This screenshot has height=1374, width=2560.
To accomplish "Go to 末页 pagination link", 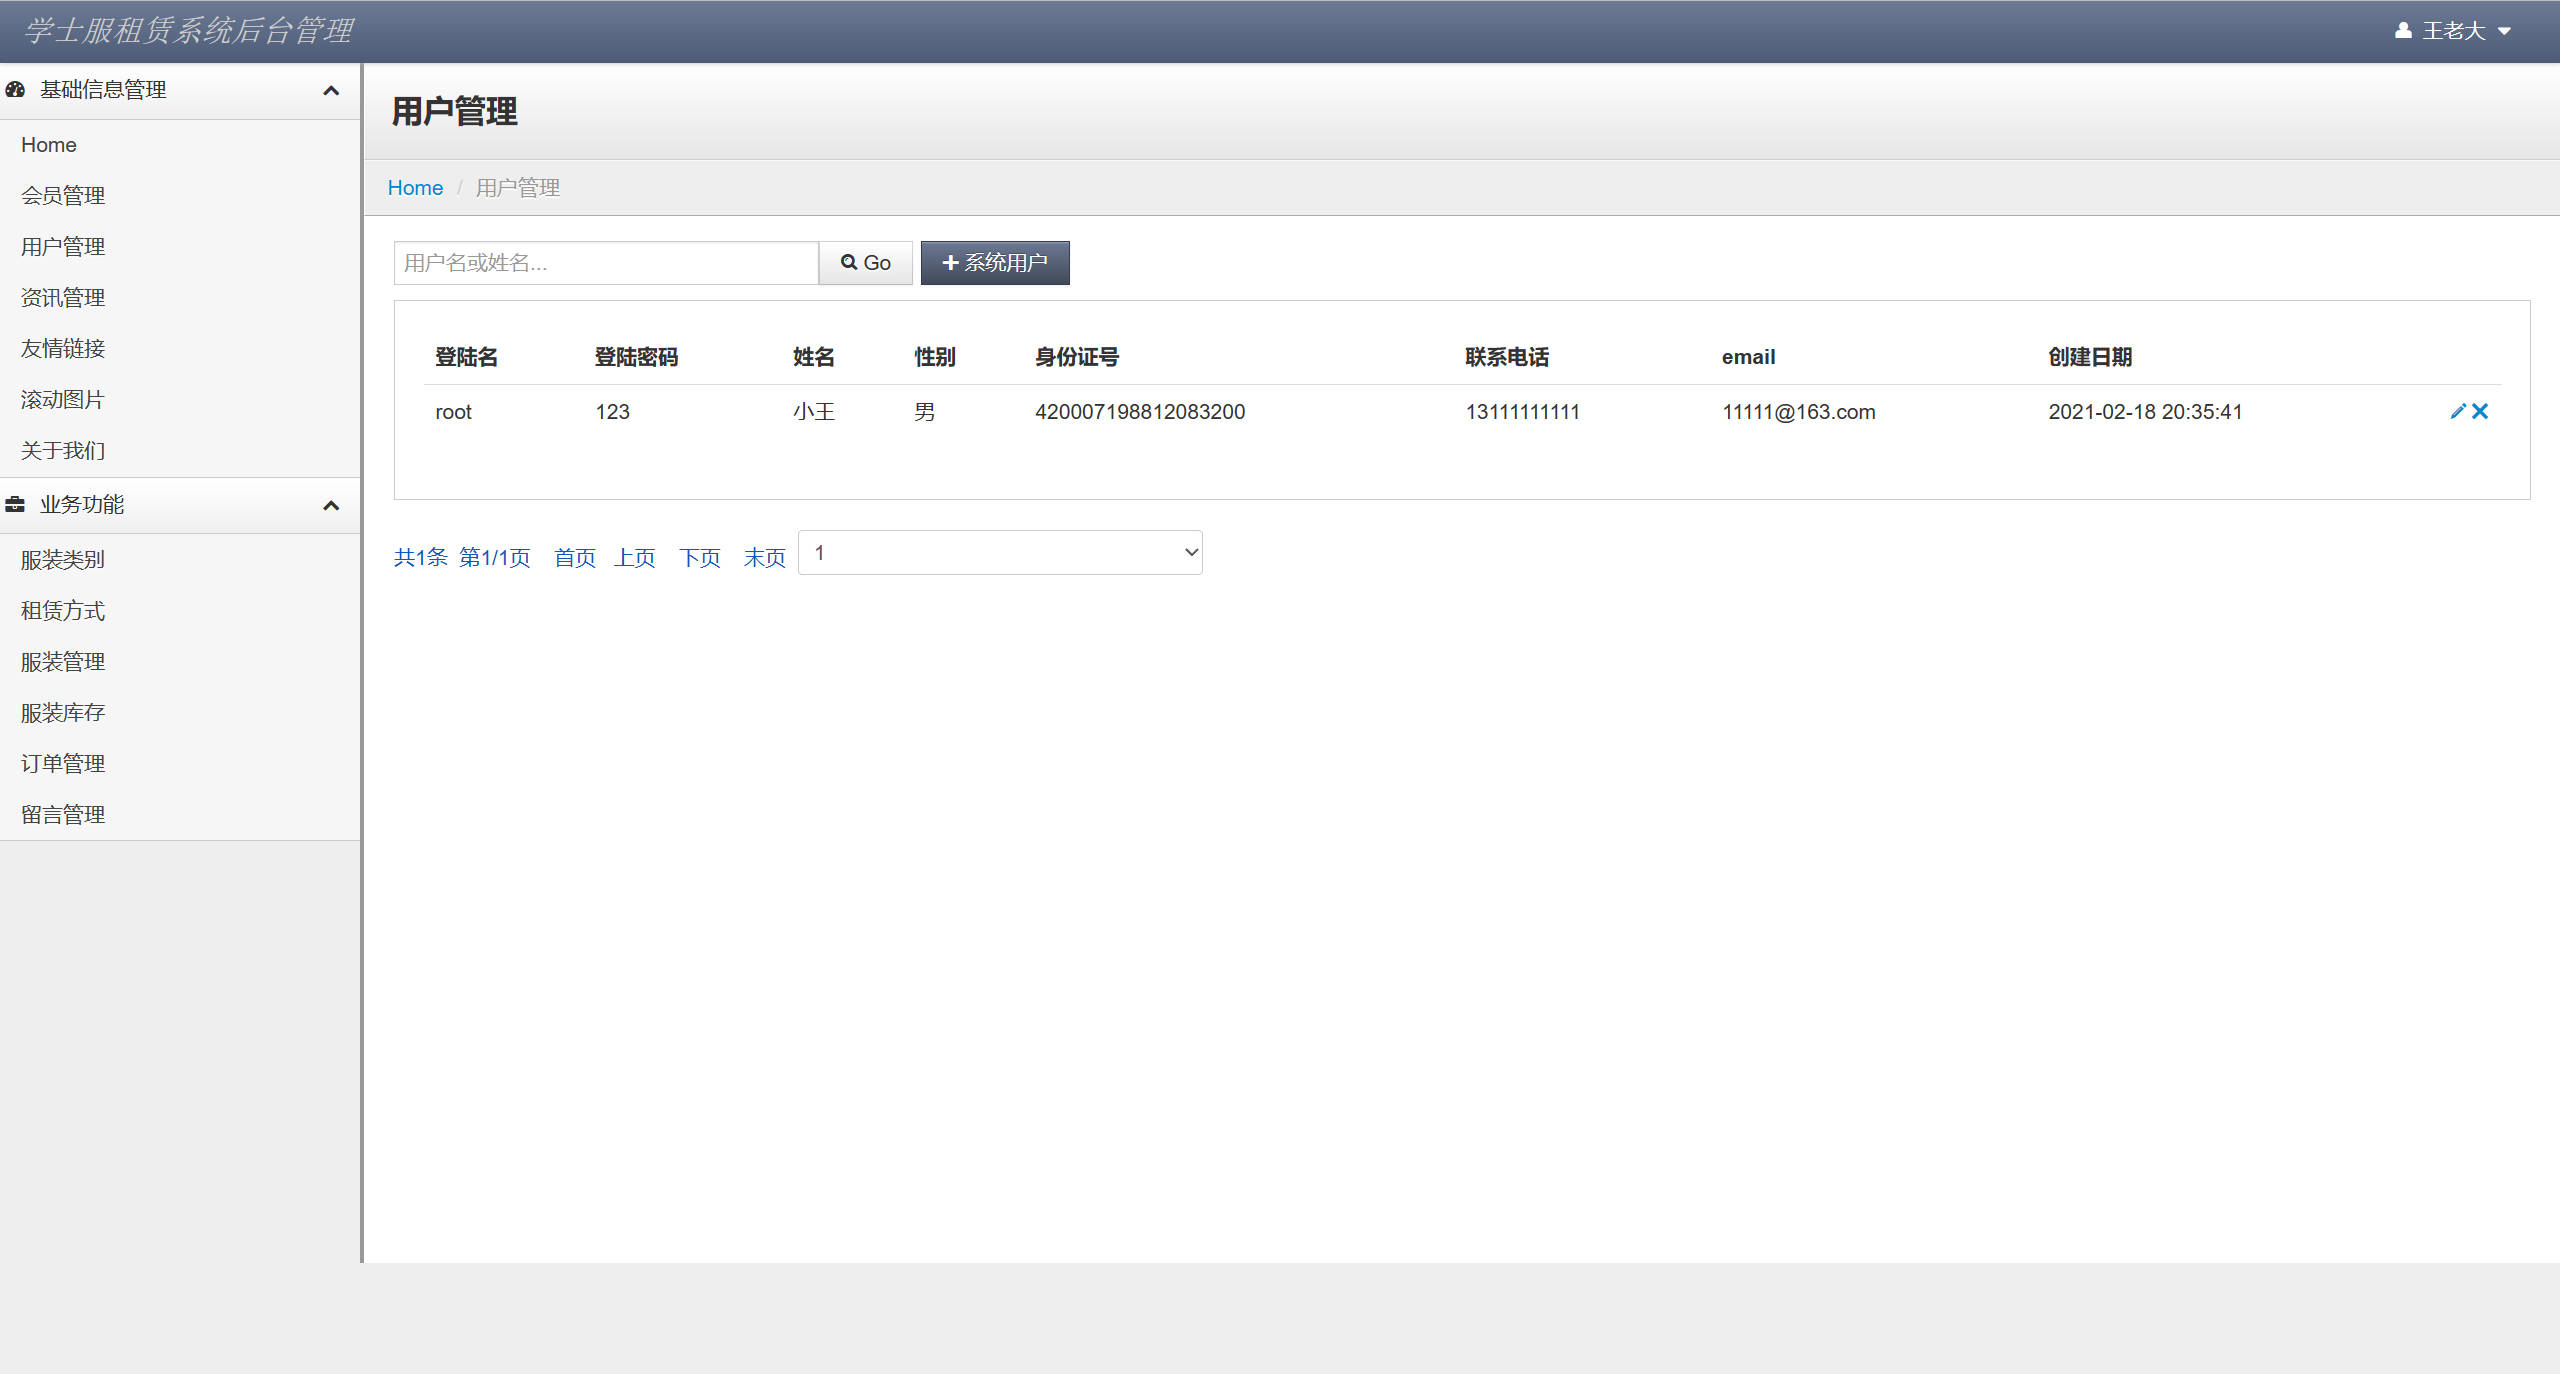I will coord(765,558).
